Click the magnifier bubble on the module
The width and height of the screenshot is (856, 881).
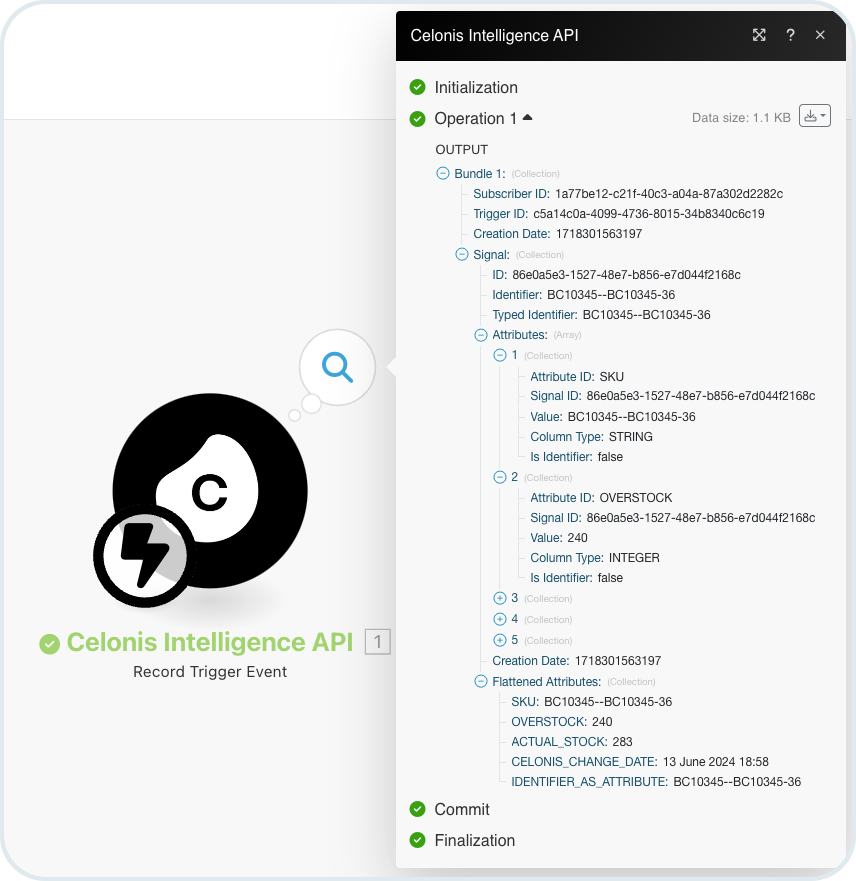[x=338, y=367]
